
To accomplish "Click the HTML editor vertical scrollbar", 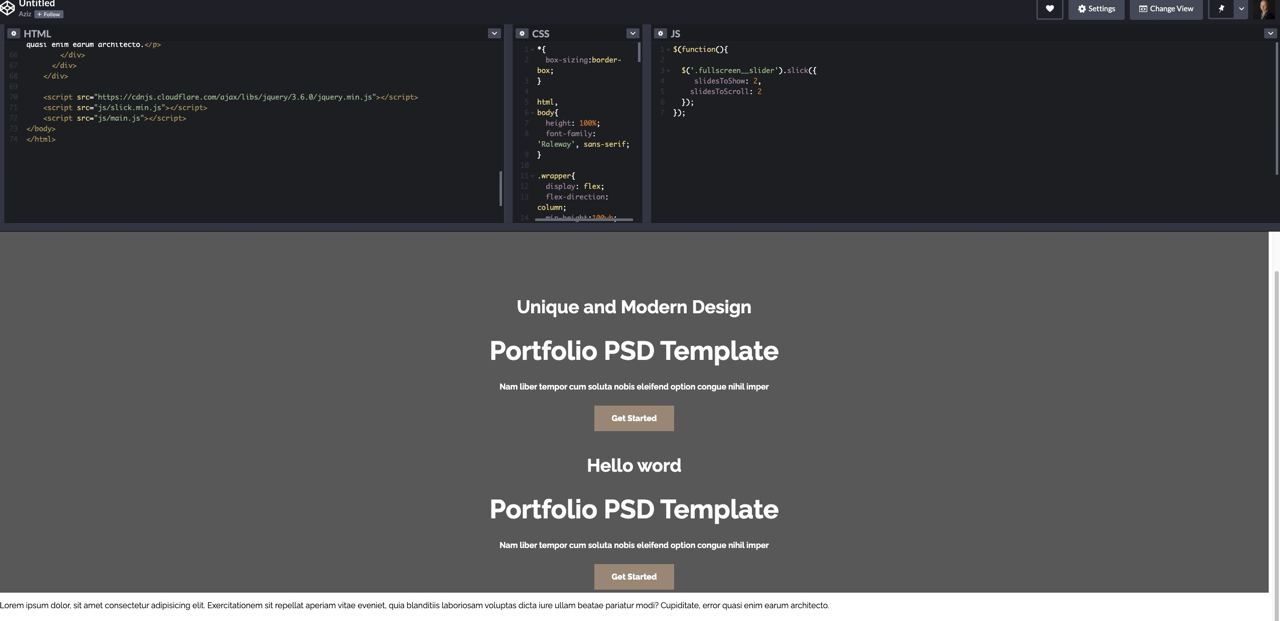I will pyautogui.click(x=501, y=188).
